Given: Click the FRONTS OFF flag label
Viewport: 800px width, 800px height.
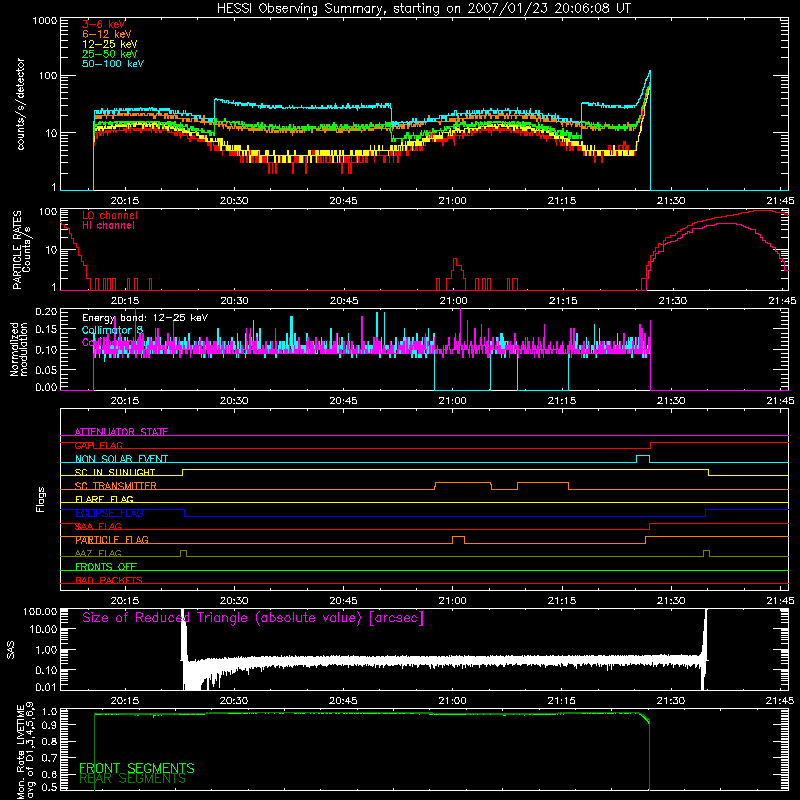Looking at the screenshot, I should 106,566.
